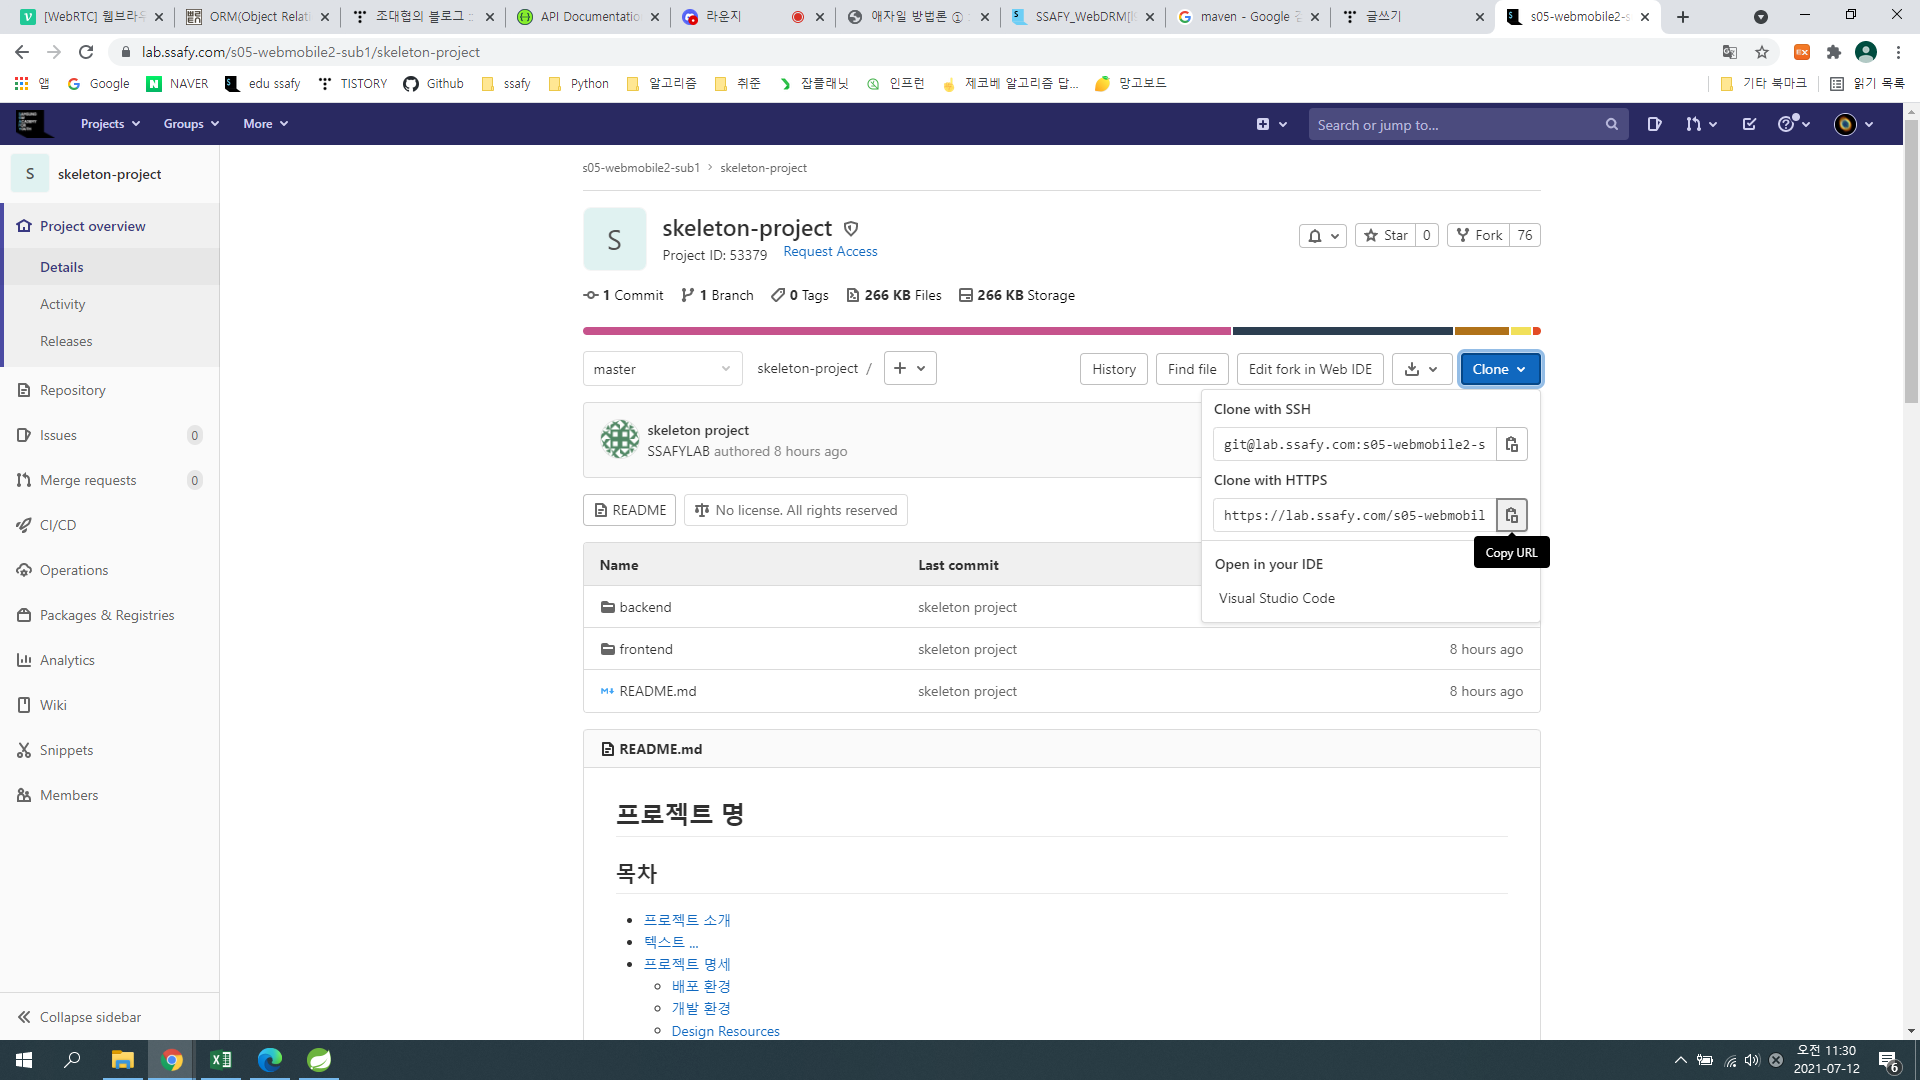Open the notification bell settings dropdown
1920x1080 pixels.
pyautogui.click(x=1322, y=236)
